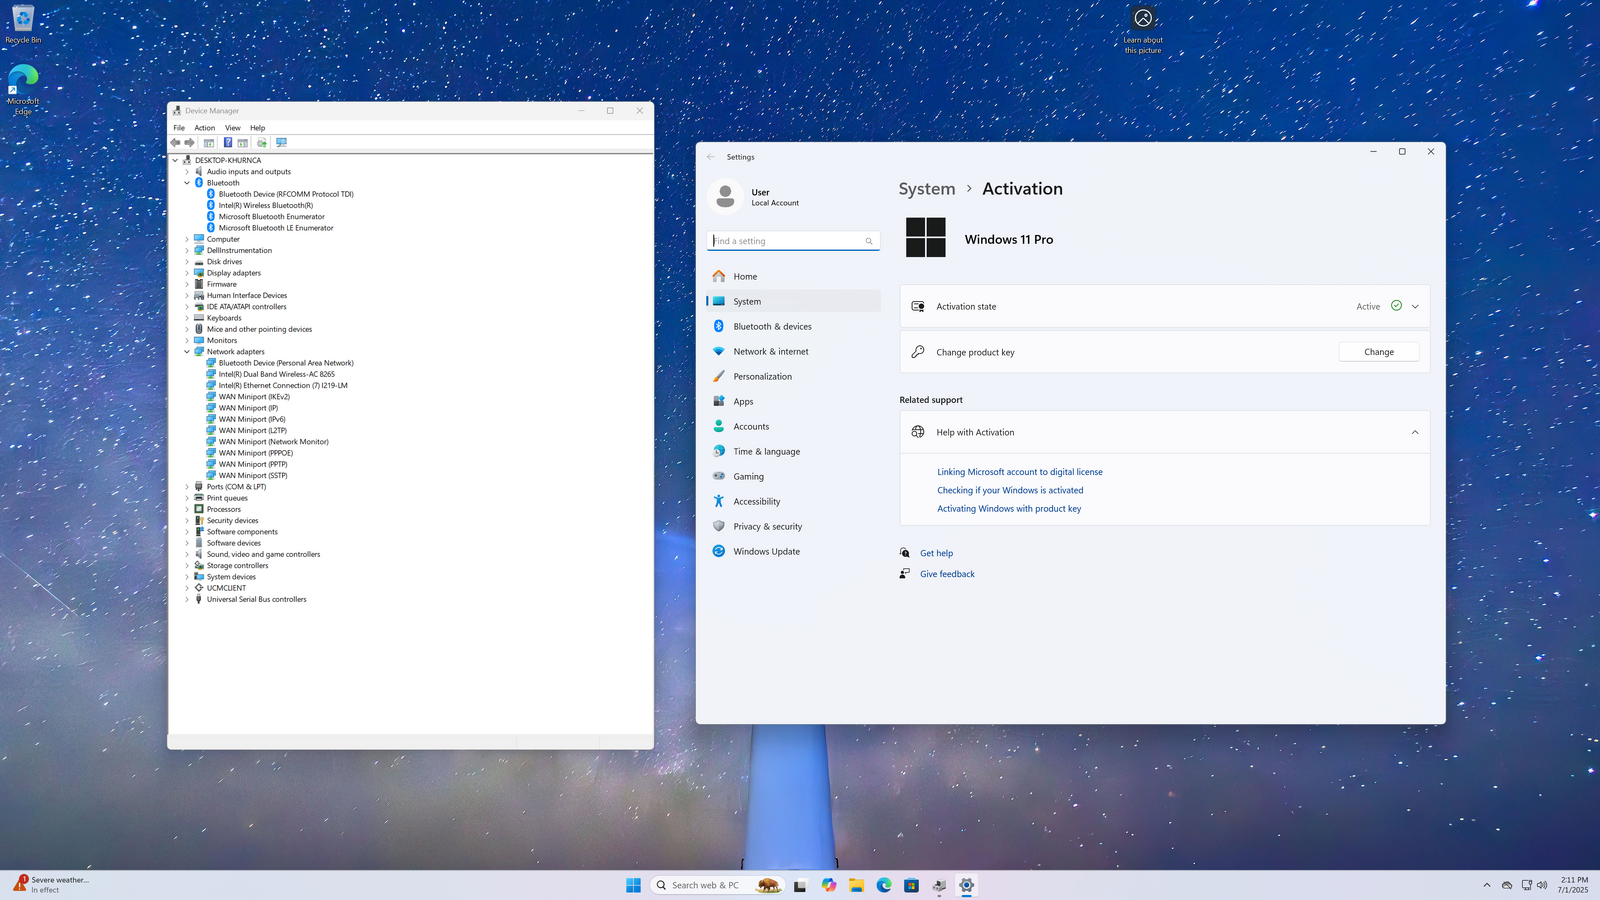Click the volume speaker icon in system tray
The image size is (1600, 900).
(x=1542, y=885)
